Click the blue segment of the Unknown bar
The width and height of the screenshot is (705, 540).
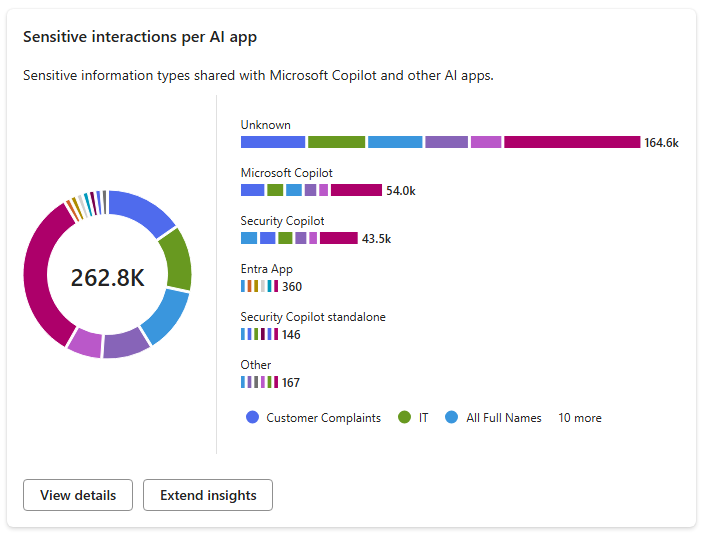tap(272, 142)
